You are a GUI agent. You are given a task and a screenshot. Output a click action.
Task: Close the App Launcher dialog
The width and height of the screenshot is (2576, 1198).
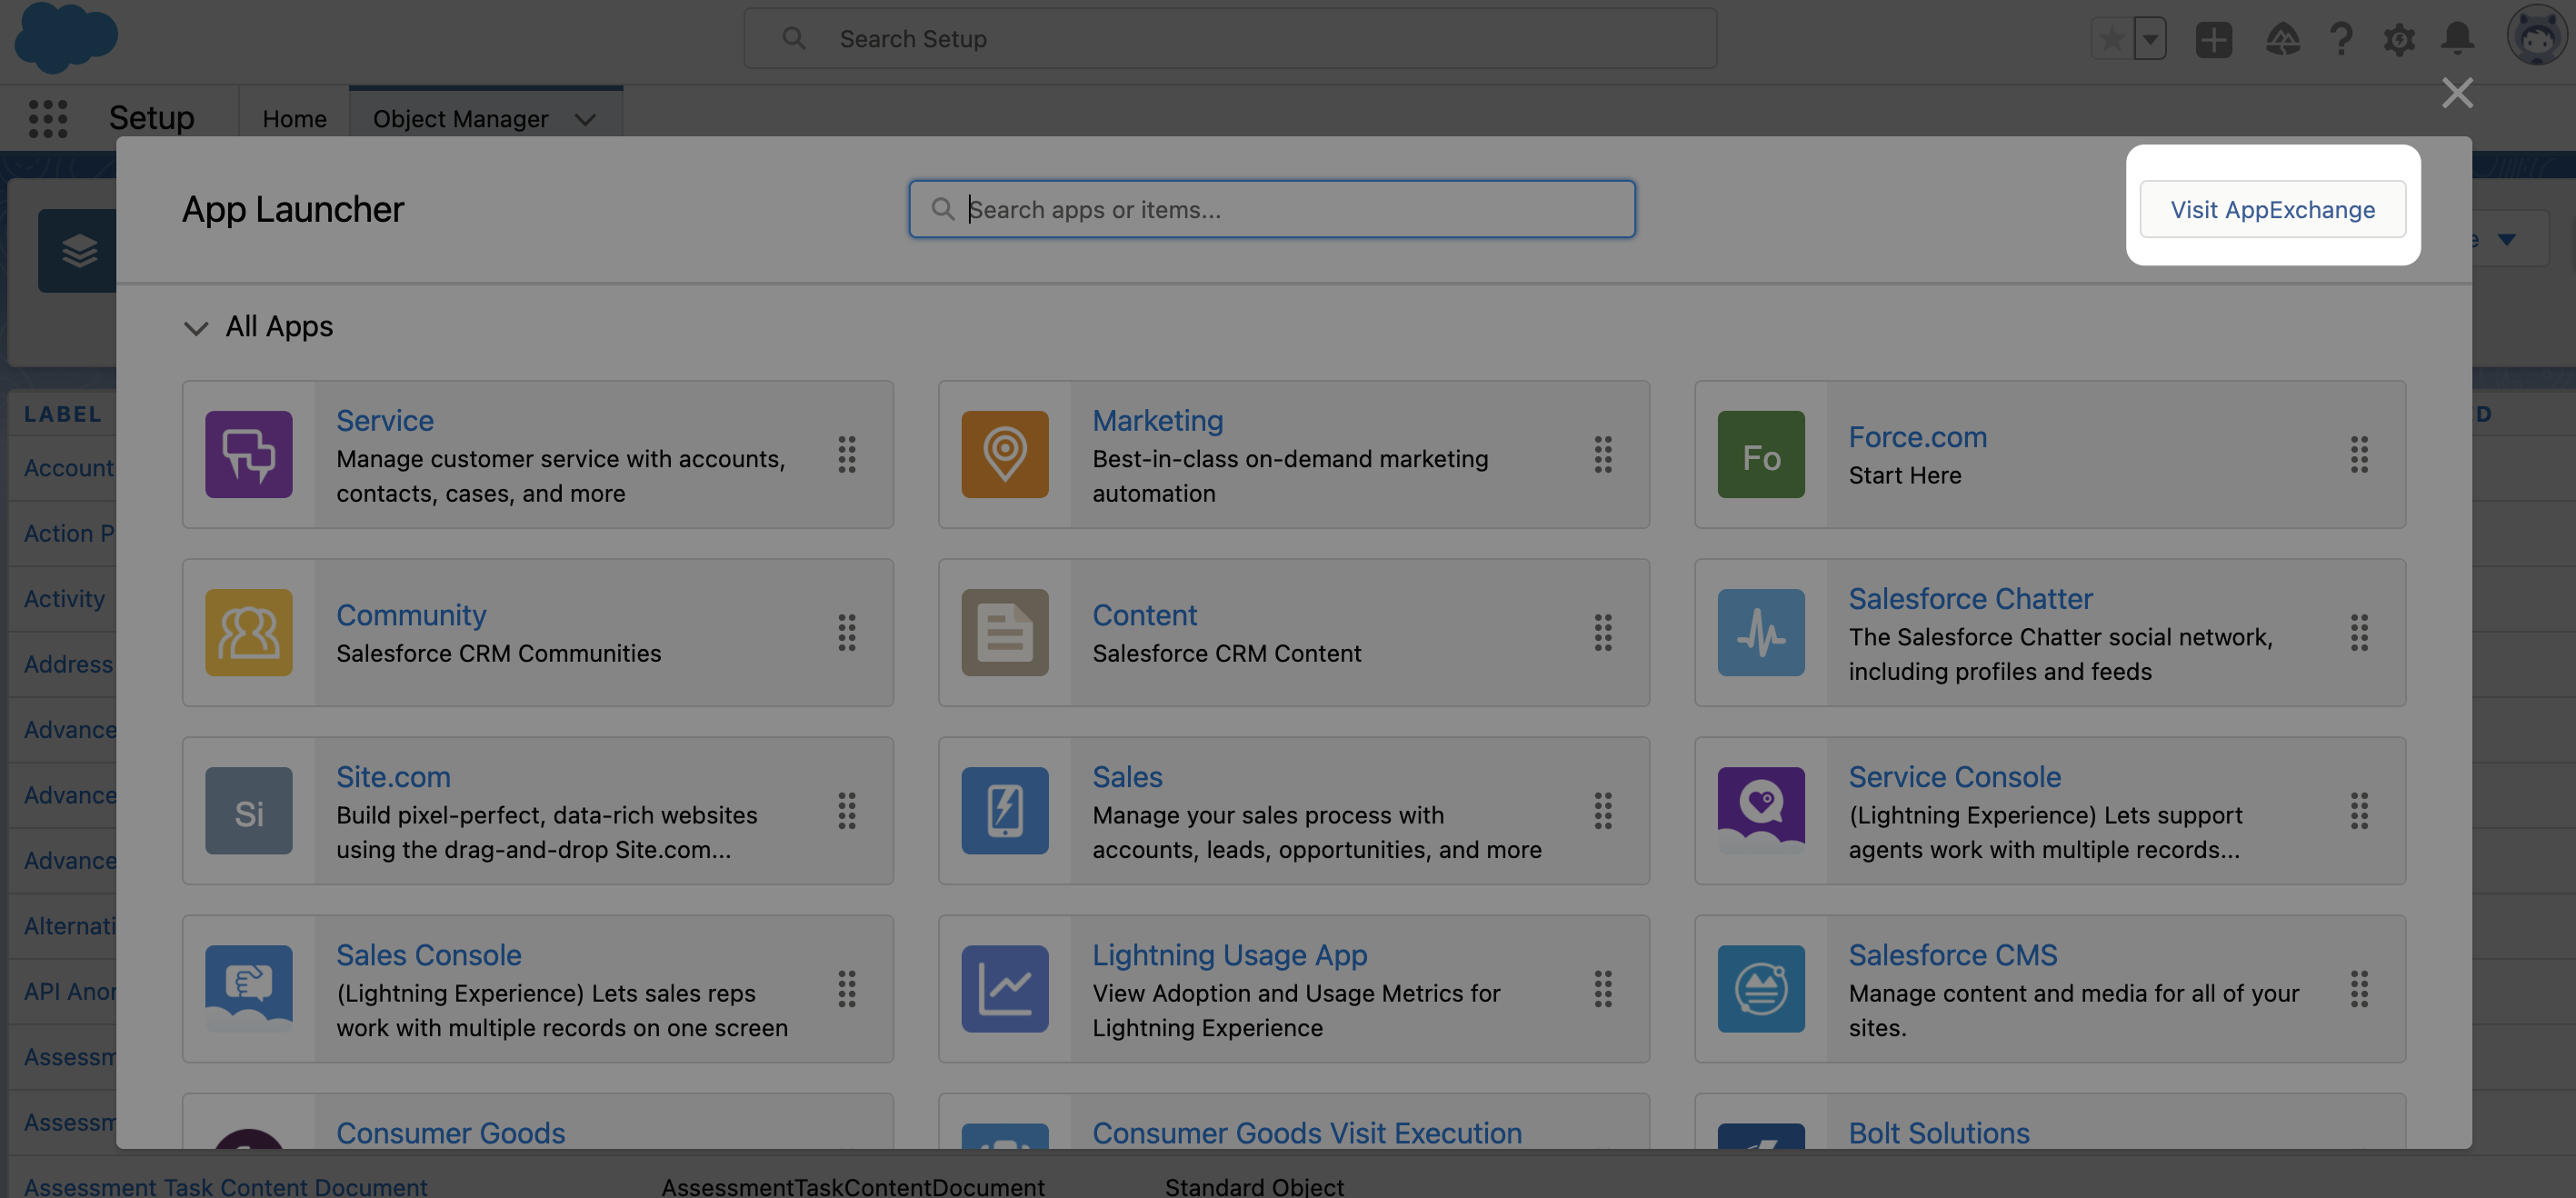(2456, 93)
